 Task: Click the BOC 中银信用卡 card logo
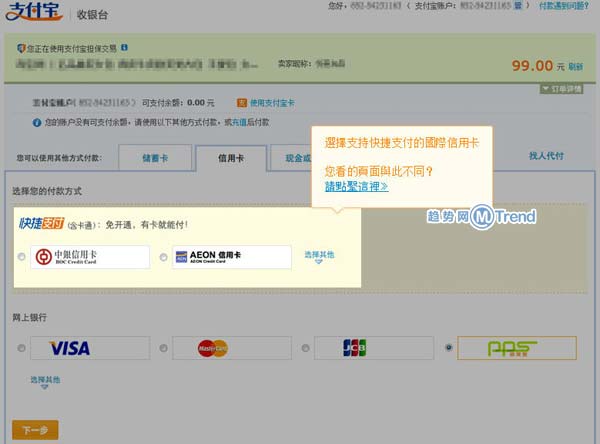click(x=89, y=257)
